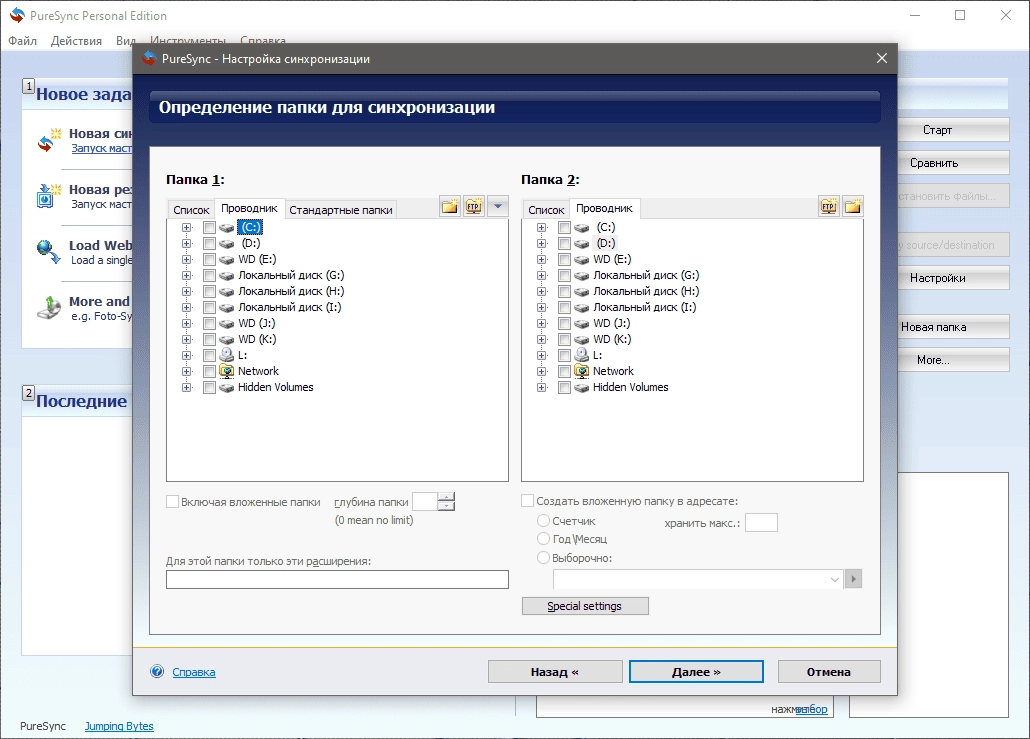Switch to Проводник tab in Folder 2
The width and height of the screenshot is (1030, 739).
604,208
